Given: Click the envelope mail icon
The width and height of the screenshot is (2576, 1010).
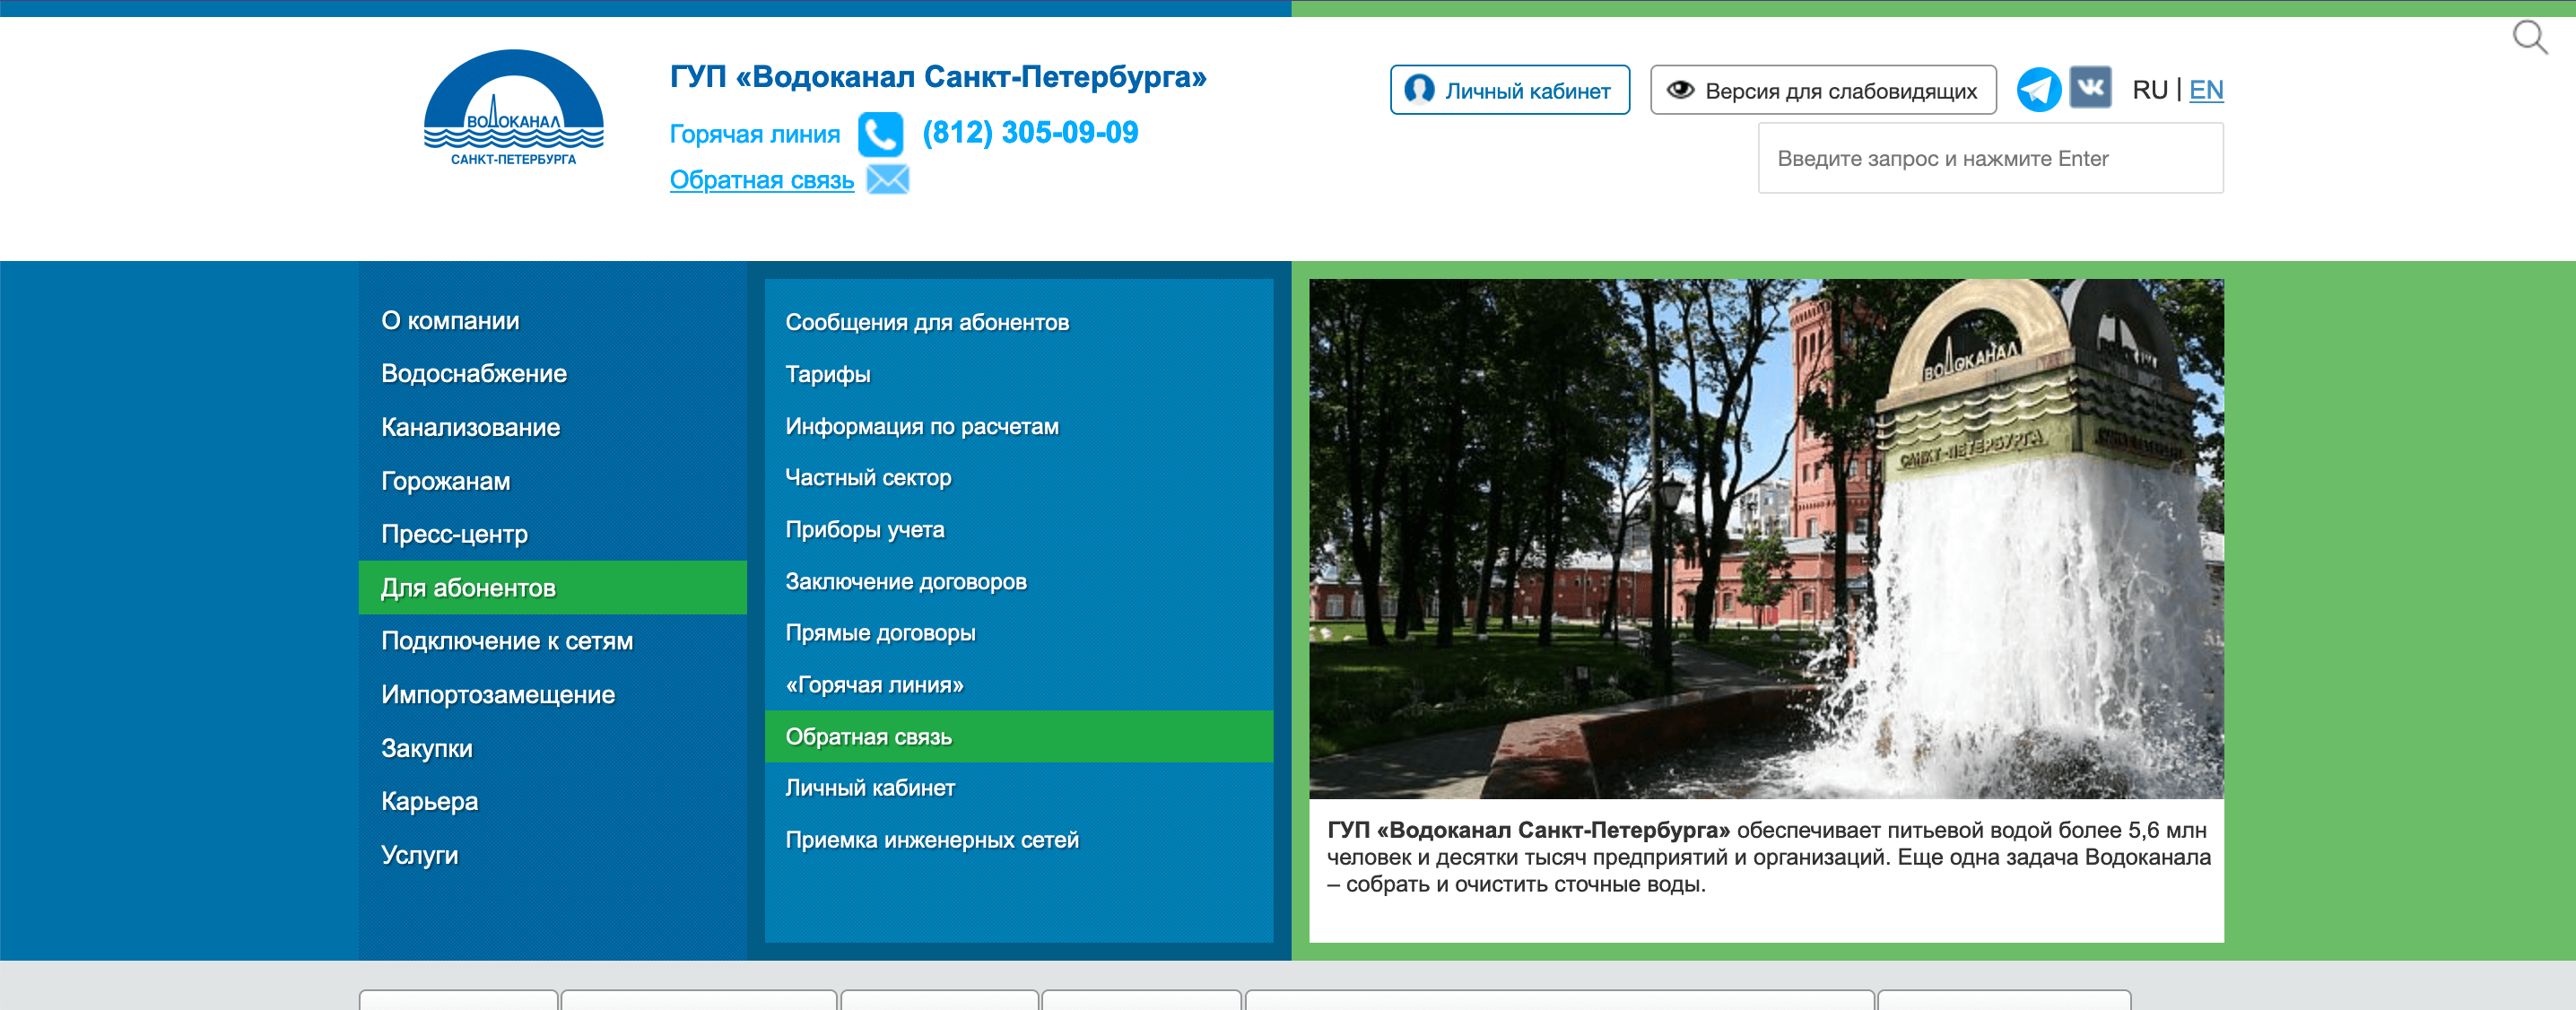Looking at the screenshot, I should coord(887,180).
